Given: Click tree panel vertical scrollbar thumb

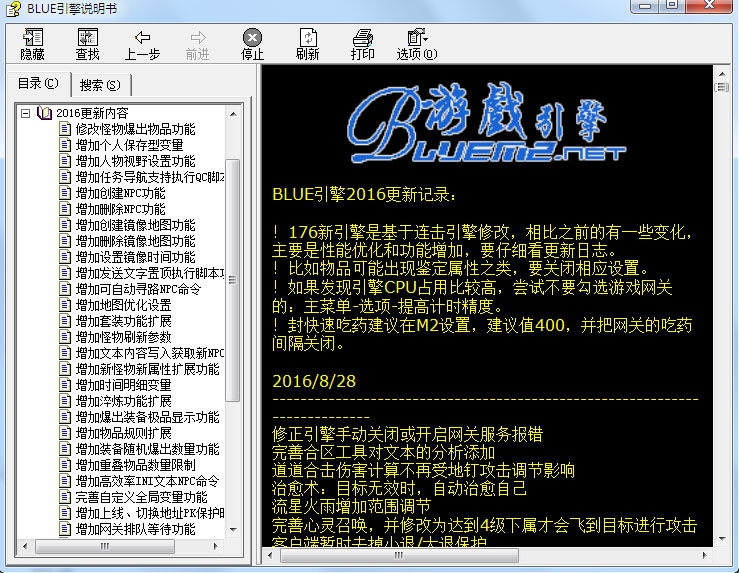Looking at the screenshot, I should click(x=233, y=280).
